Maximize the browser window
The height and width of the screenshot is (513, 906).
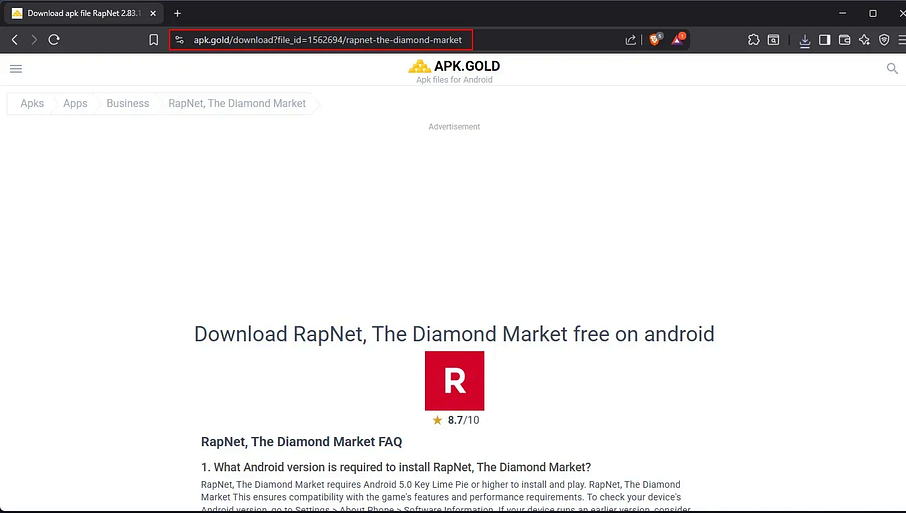click(x=873, y=13)
